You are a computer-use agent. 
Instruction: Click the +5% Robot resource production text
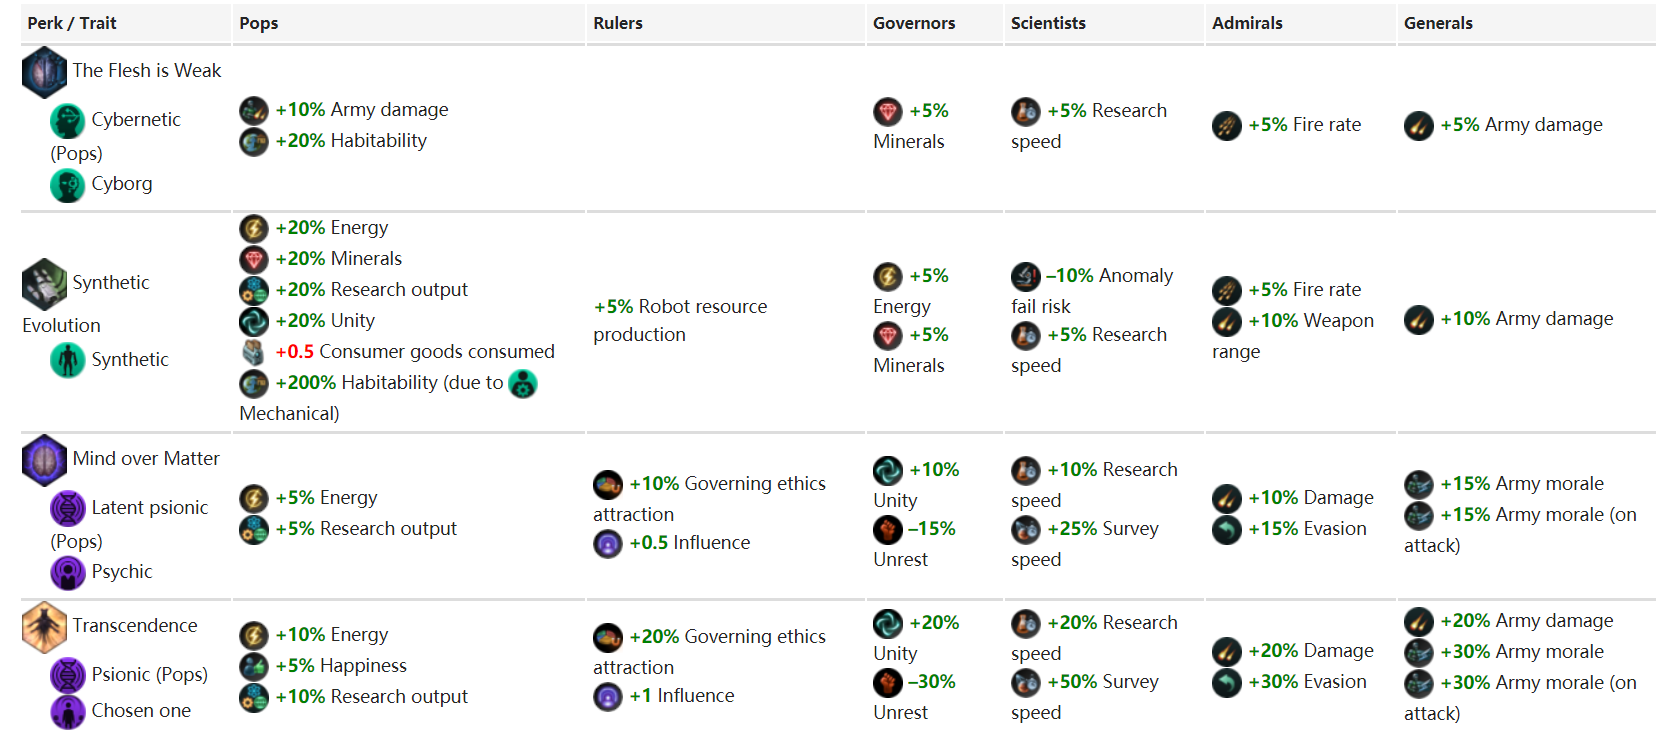coord(681,321)
